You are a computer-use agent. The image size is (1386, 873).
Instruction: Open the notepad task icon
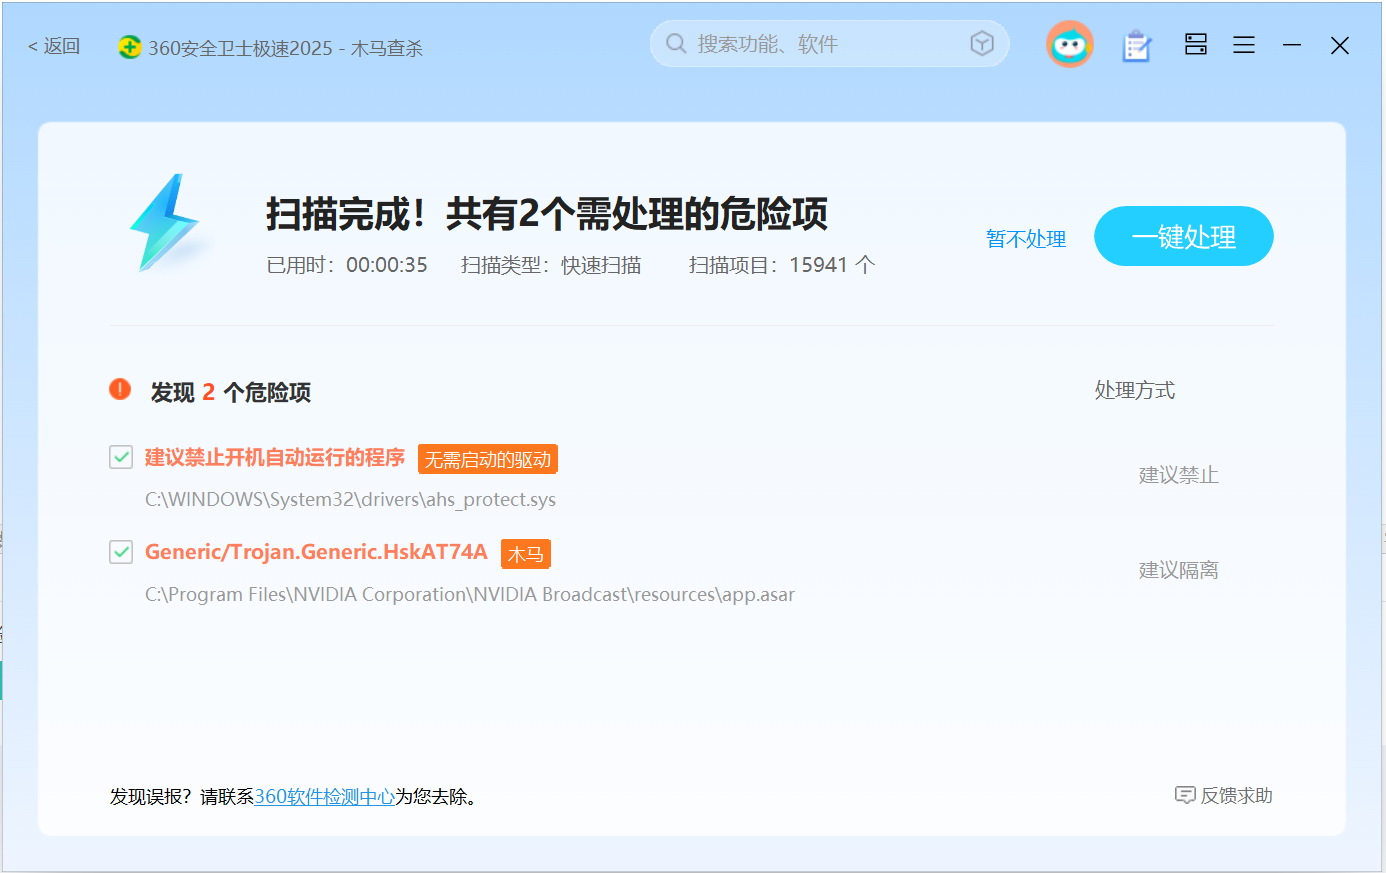pos(1137,46)
